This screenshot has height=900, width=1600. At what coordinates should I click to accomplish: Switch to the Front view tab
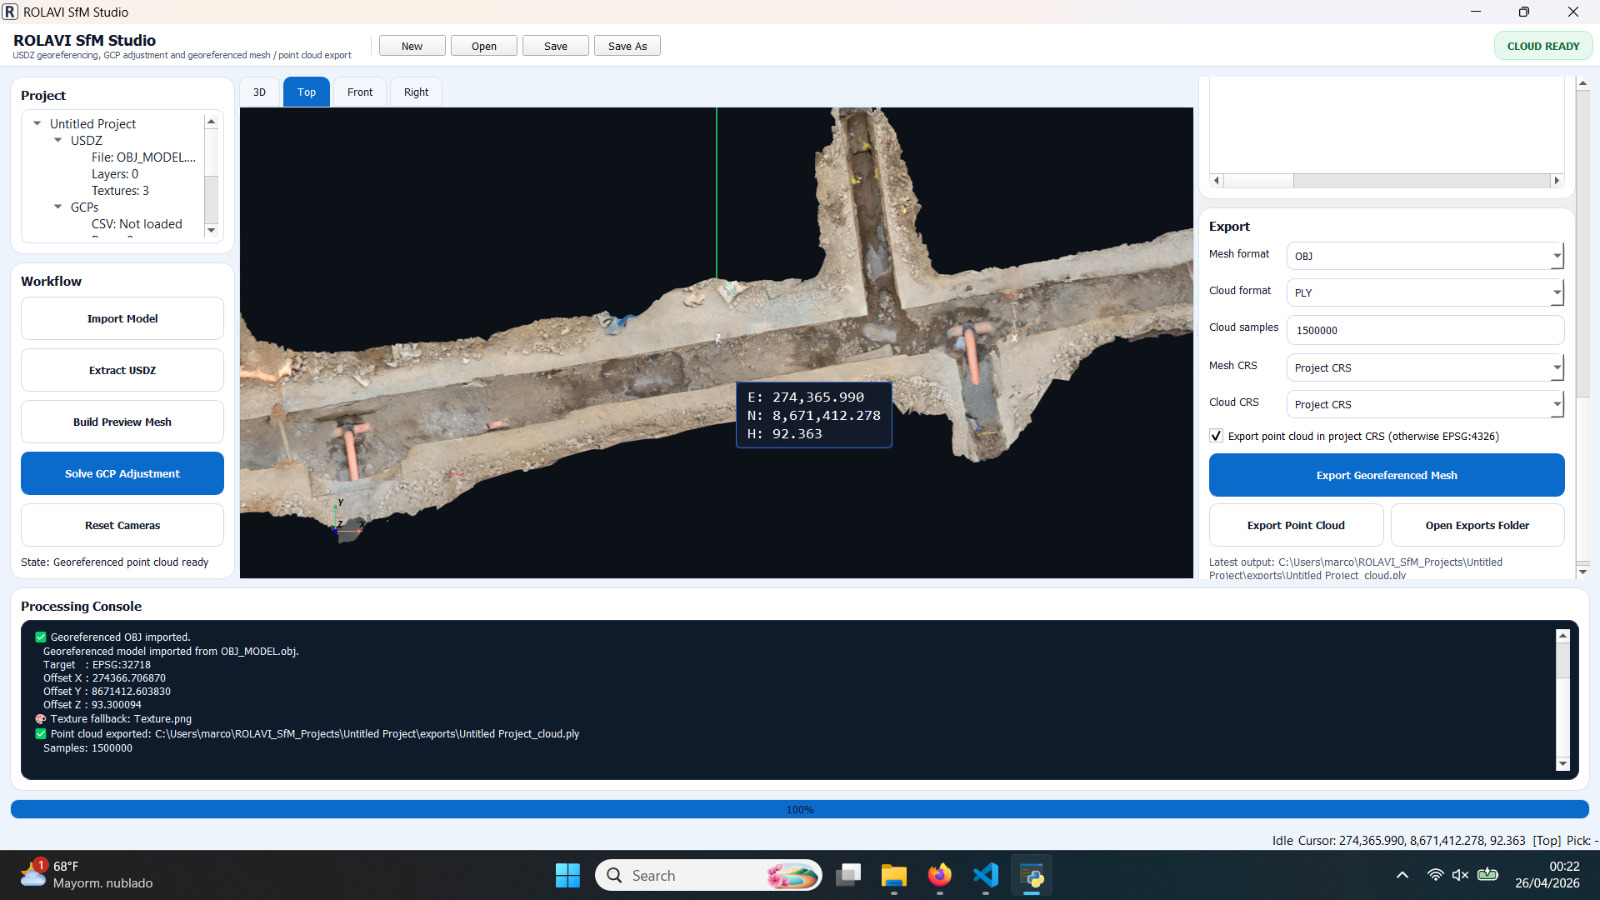[x=360, y=92]
